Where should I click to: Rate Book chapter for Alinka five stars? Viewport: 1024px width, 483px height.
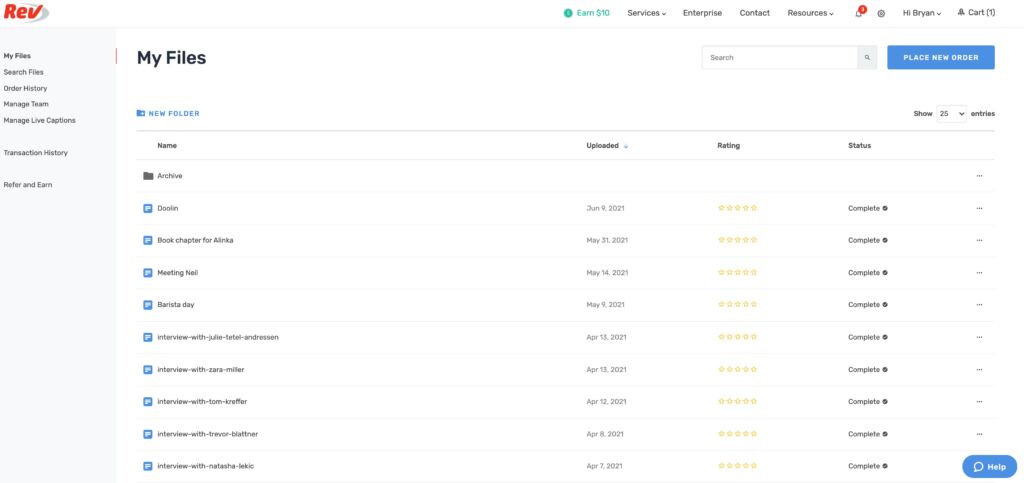point(754,241)
